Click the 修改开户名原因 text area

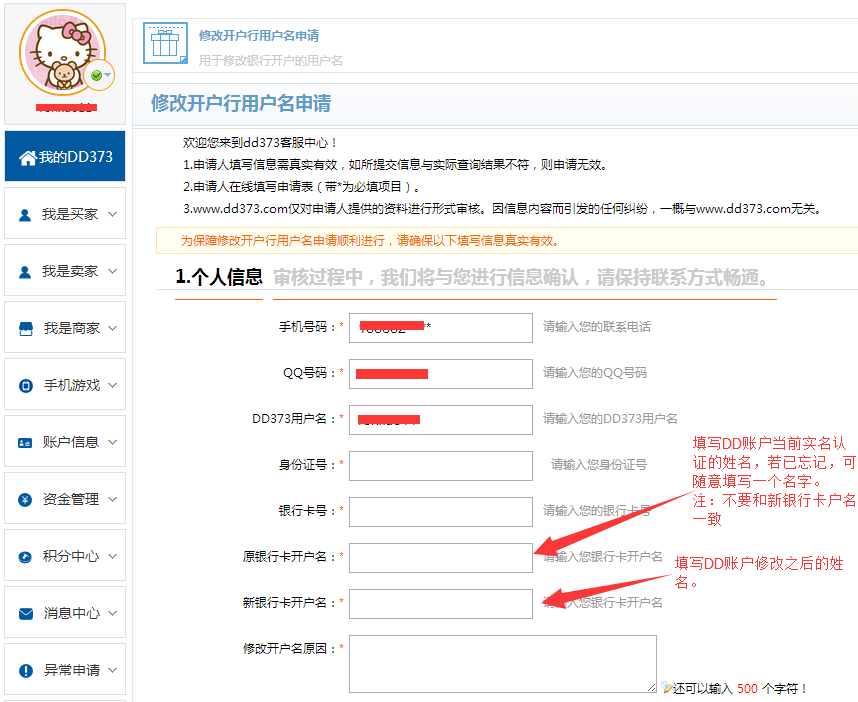point(502,664)
